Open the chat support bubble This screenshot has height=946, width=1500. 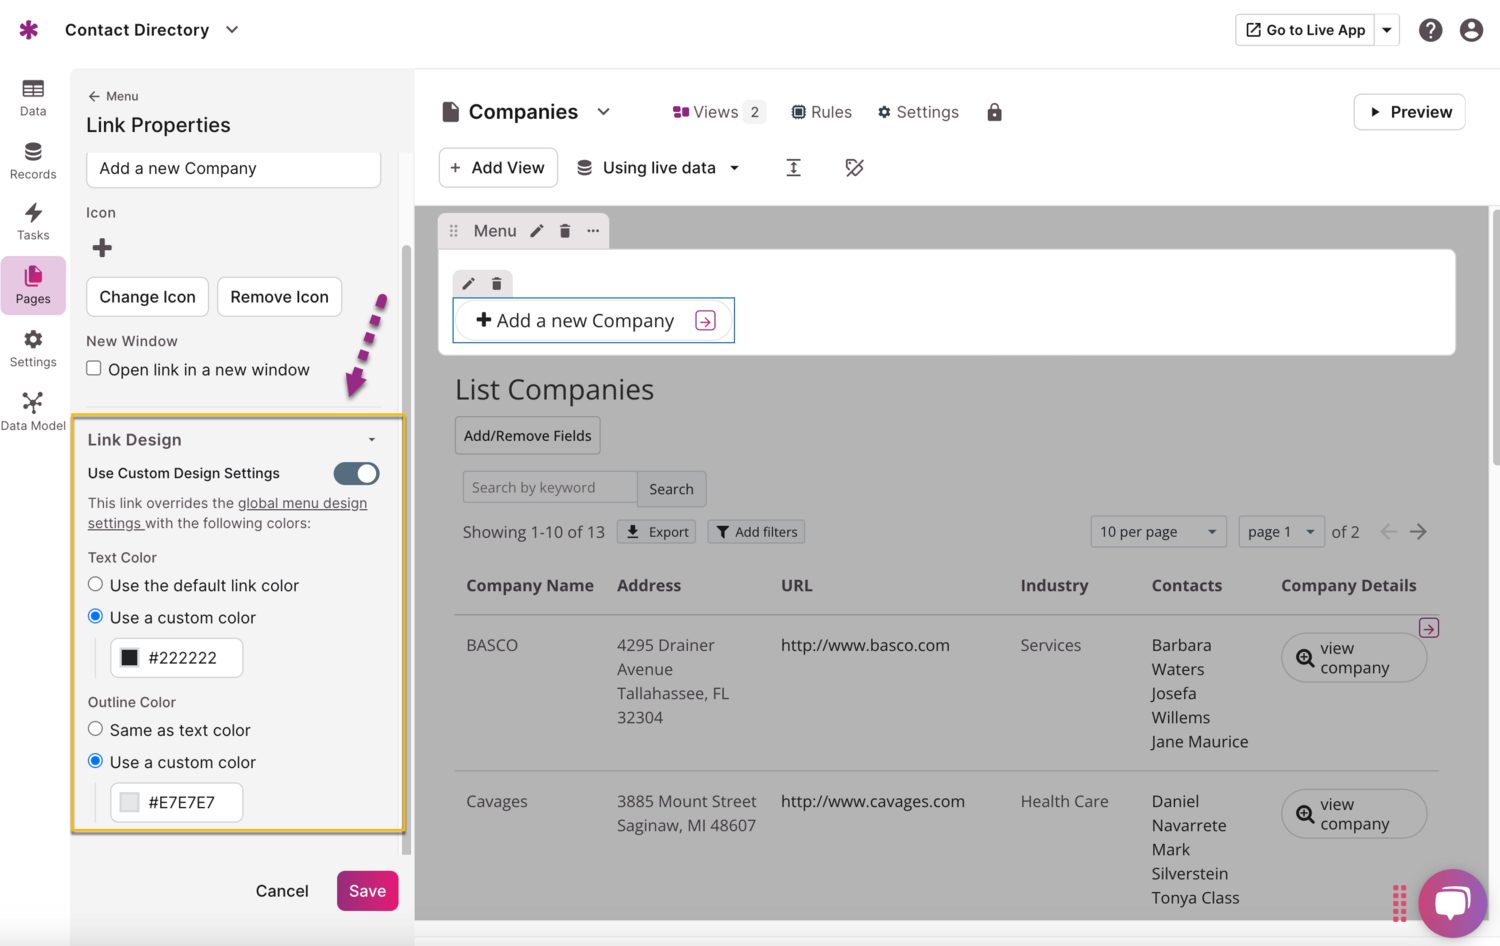pos(1451,902)
